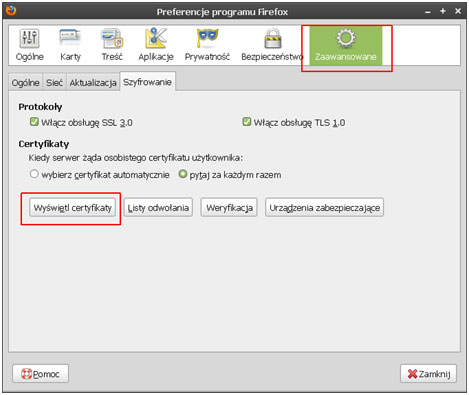Viewport: 469px width, 395px height.
Task: Switch to the Ogólne sub-tab
Action: click(25, 82)
